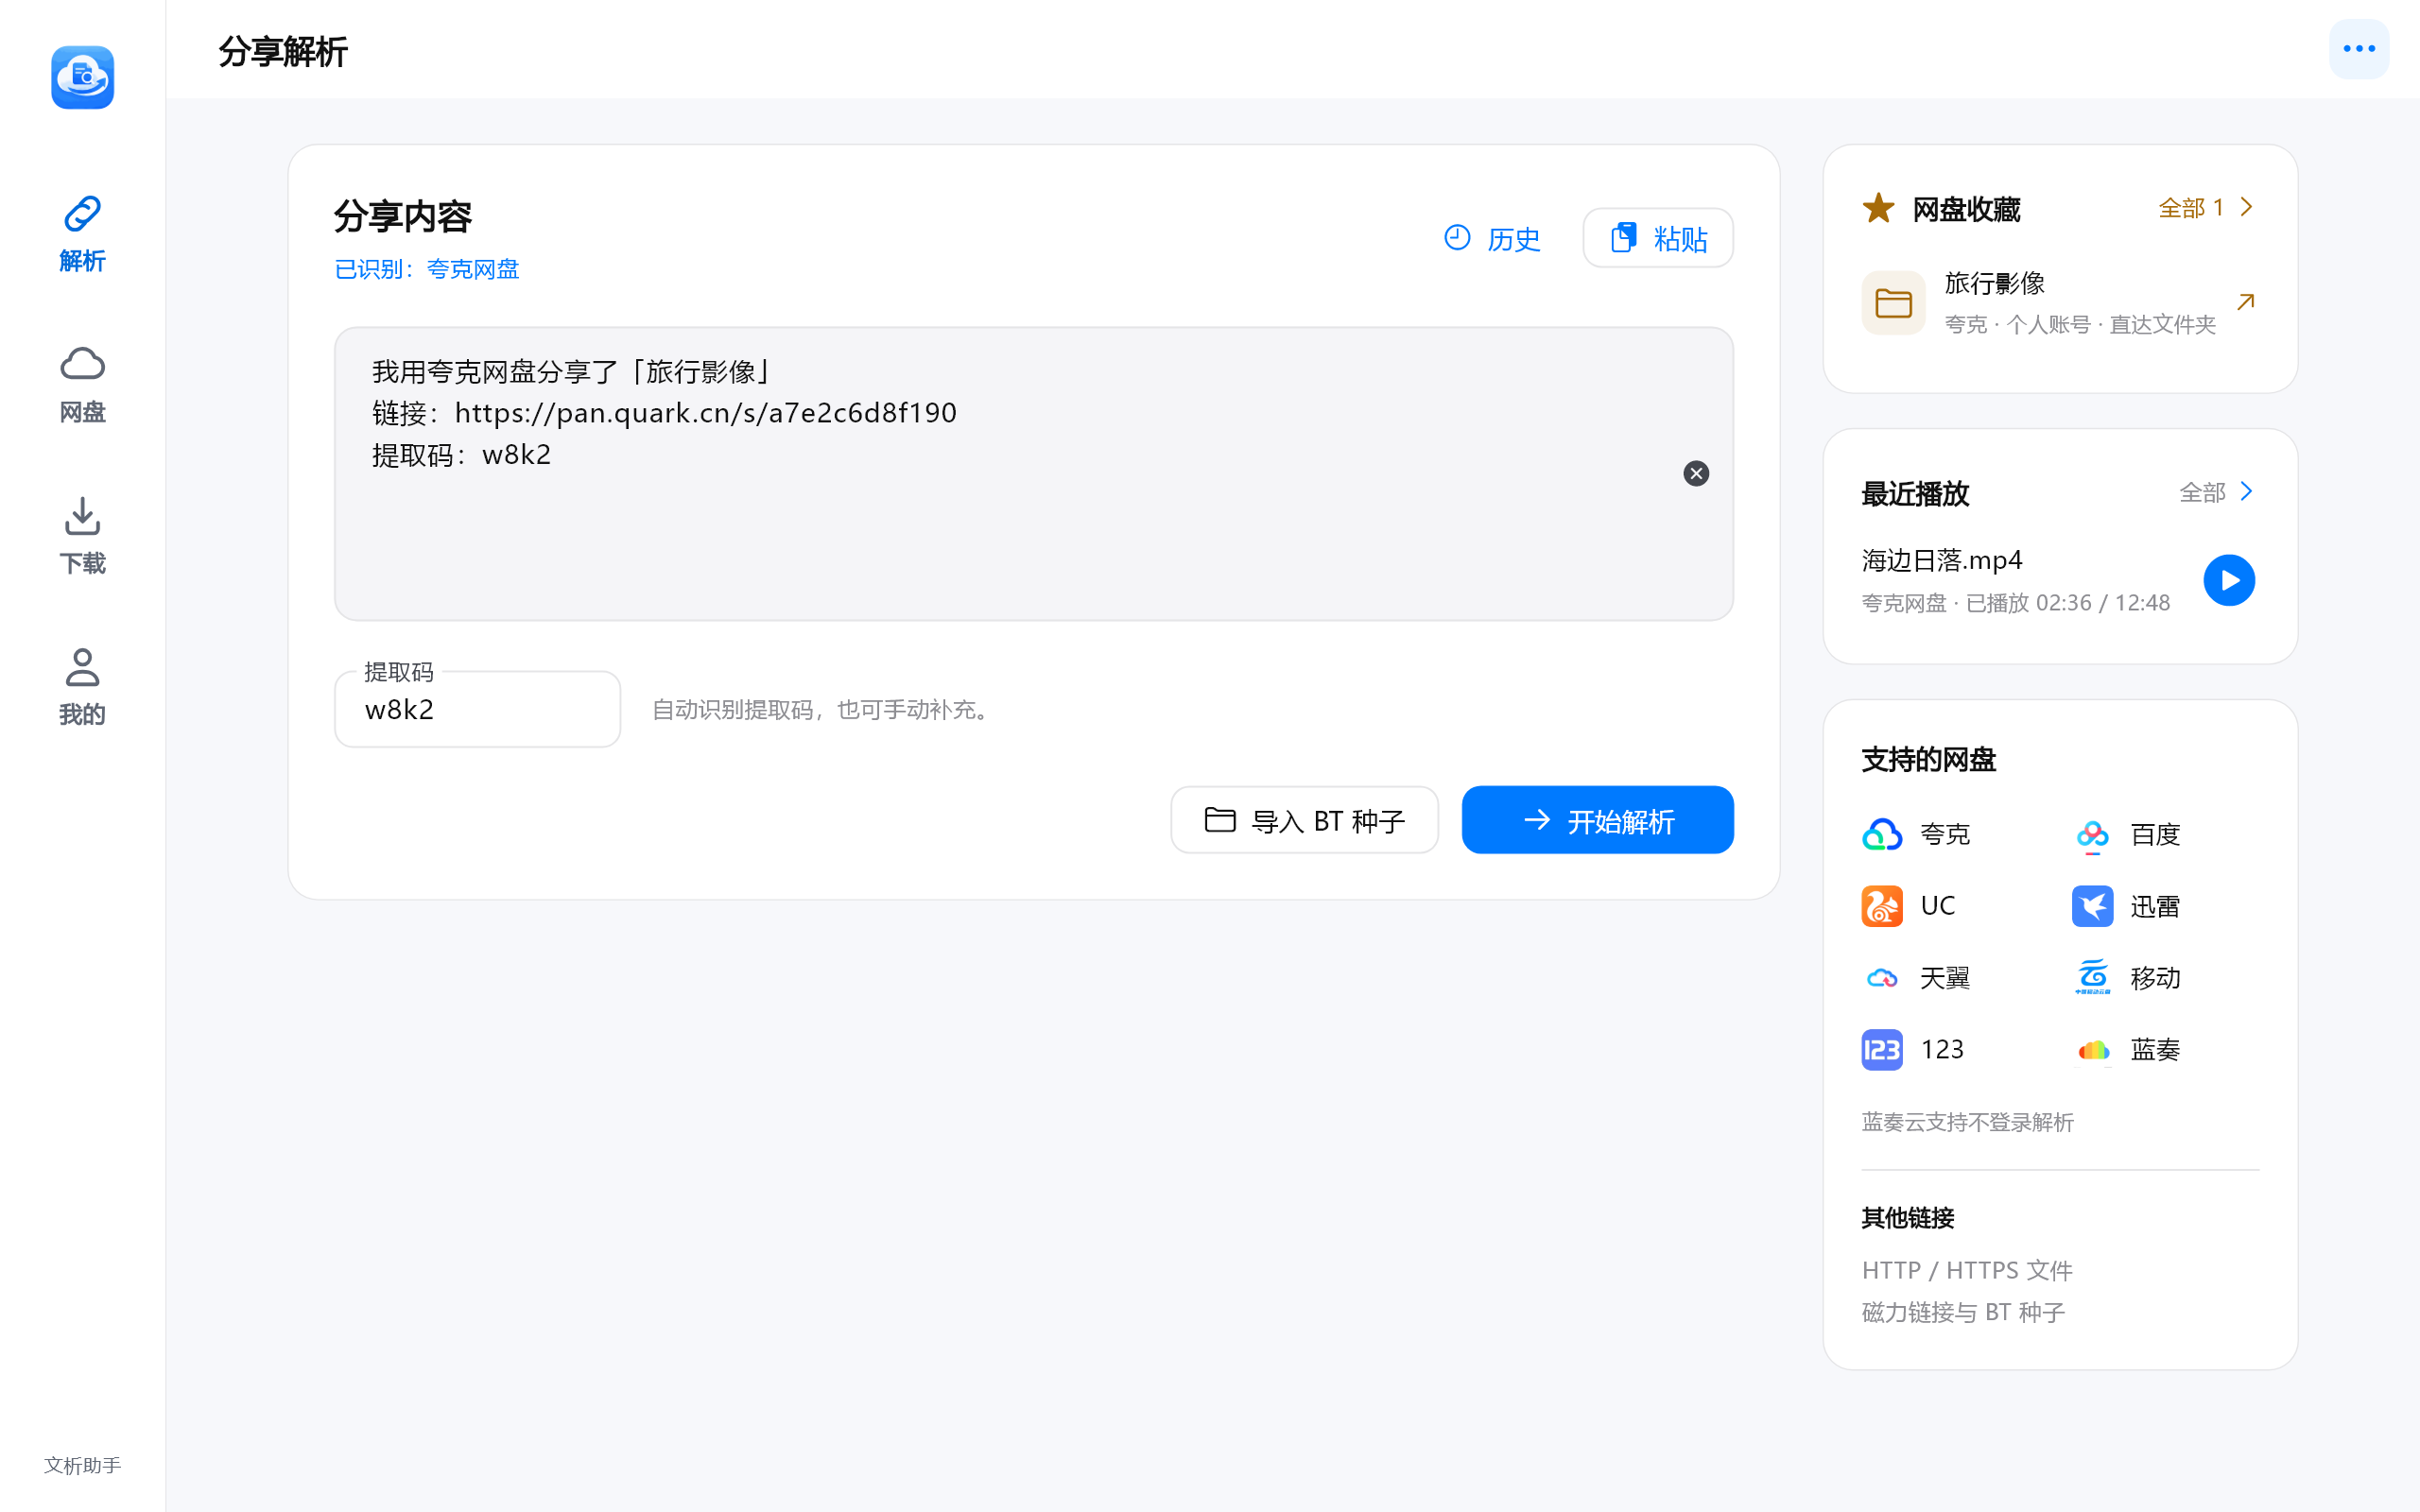Image resolution: width=2420 pixels, height=1512 pixels.
Task: Play 海边日落.mp4
Action: (x=2229, y=580)
